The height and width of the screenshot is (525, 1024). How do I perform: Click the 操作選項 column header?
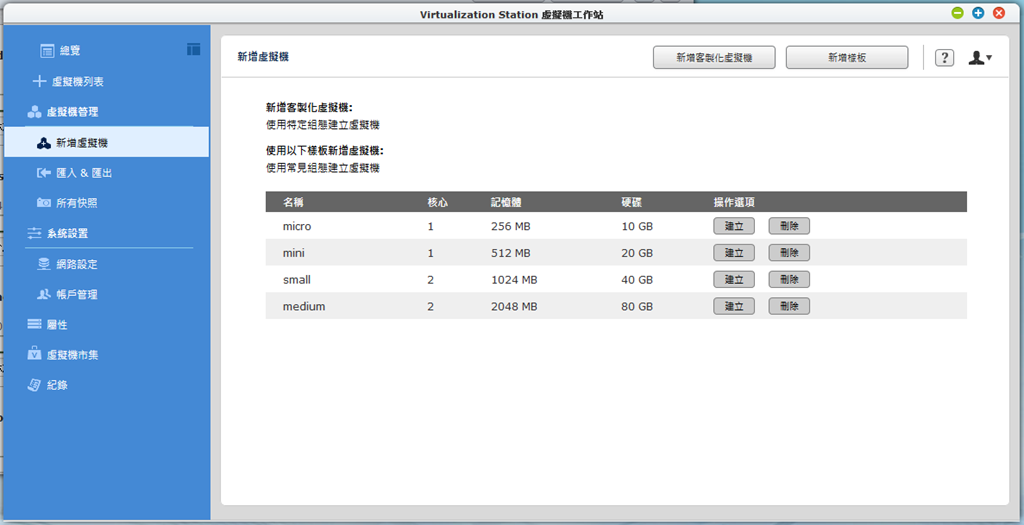tap(735, 202)
